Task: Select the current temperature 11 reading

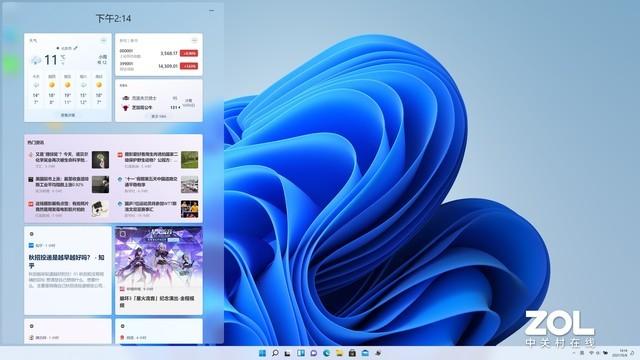Action: pyautogui.click(x=51, y=60)
